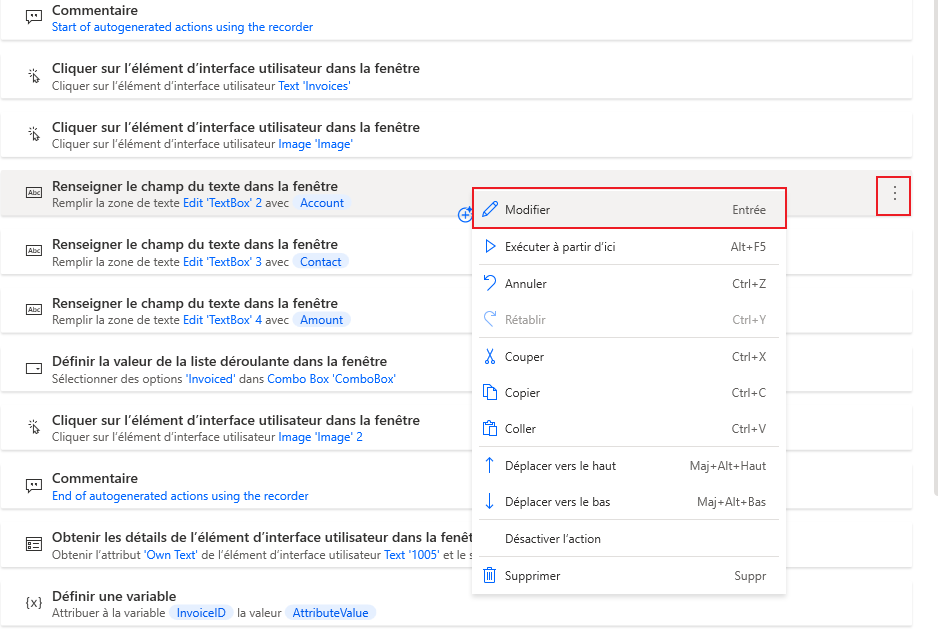Select 'Exécuter à partir d'ici' menu entry
The image size is (938, 632).
(x=629, y=247)
